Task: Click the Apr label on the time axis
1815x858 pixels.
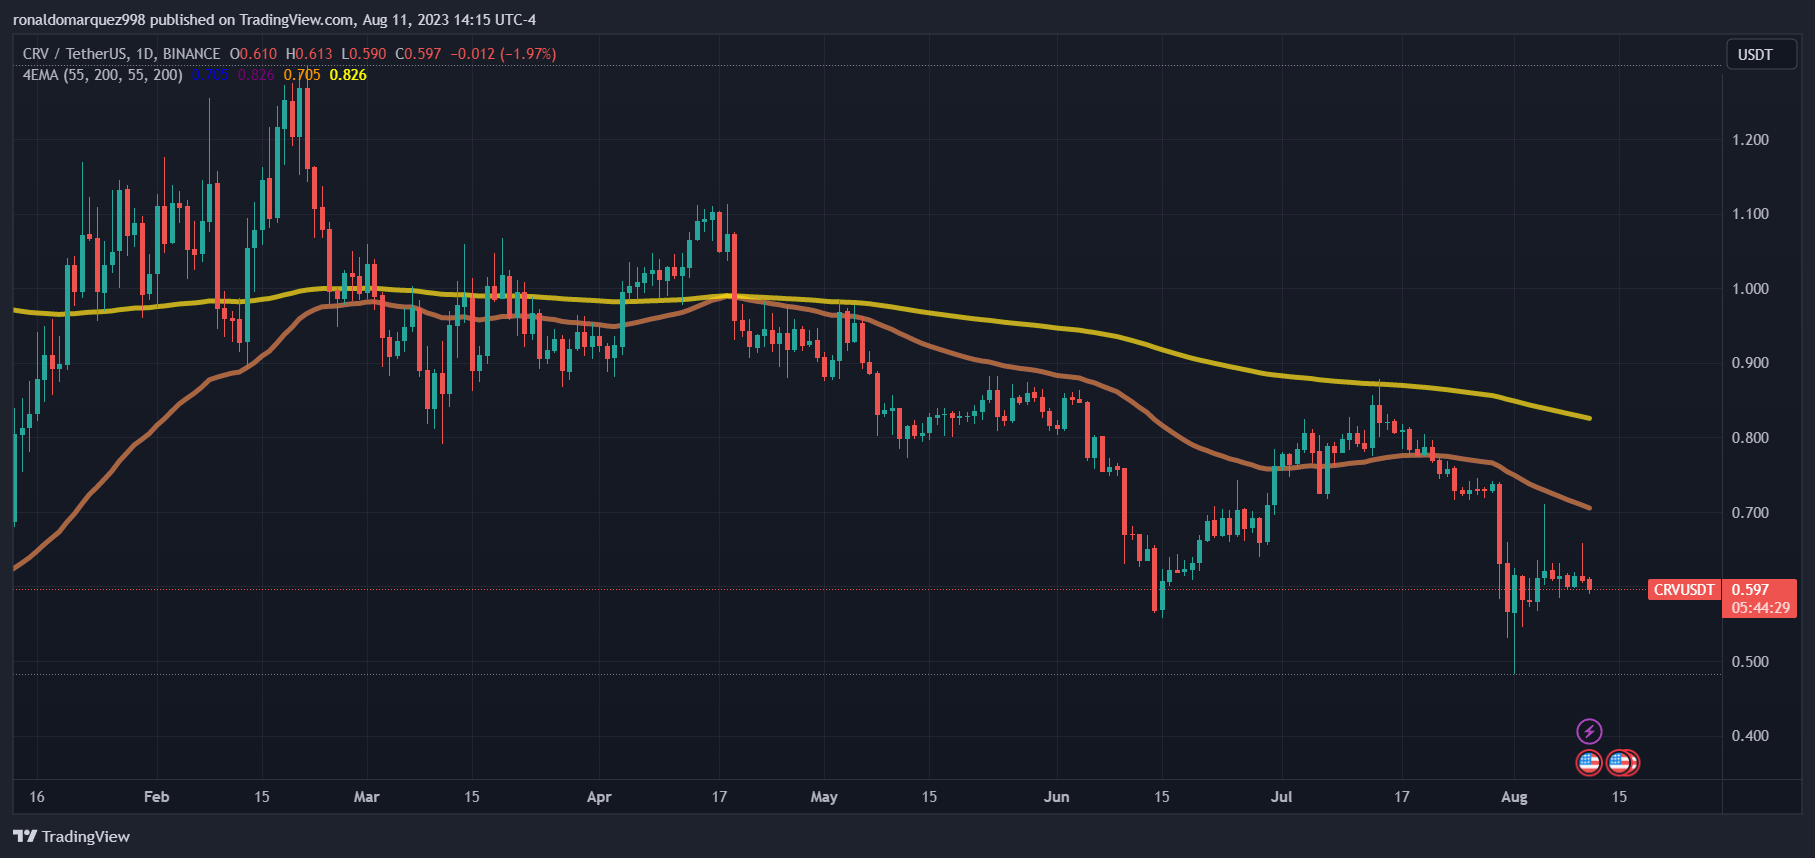Action: (599, 797)
